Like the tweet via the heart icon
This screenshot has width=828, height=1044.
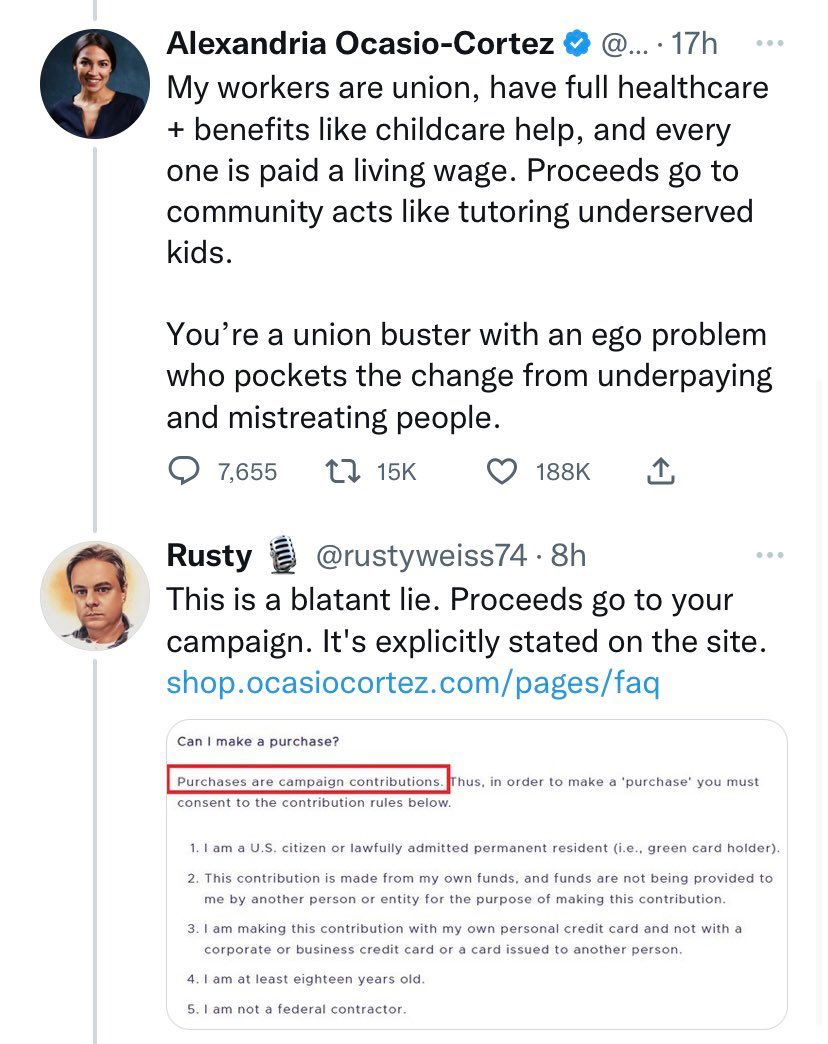tap(501, 470)
